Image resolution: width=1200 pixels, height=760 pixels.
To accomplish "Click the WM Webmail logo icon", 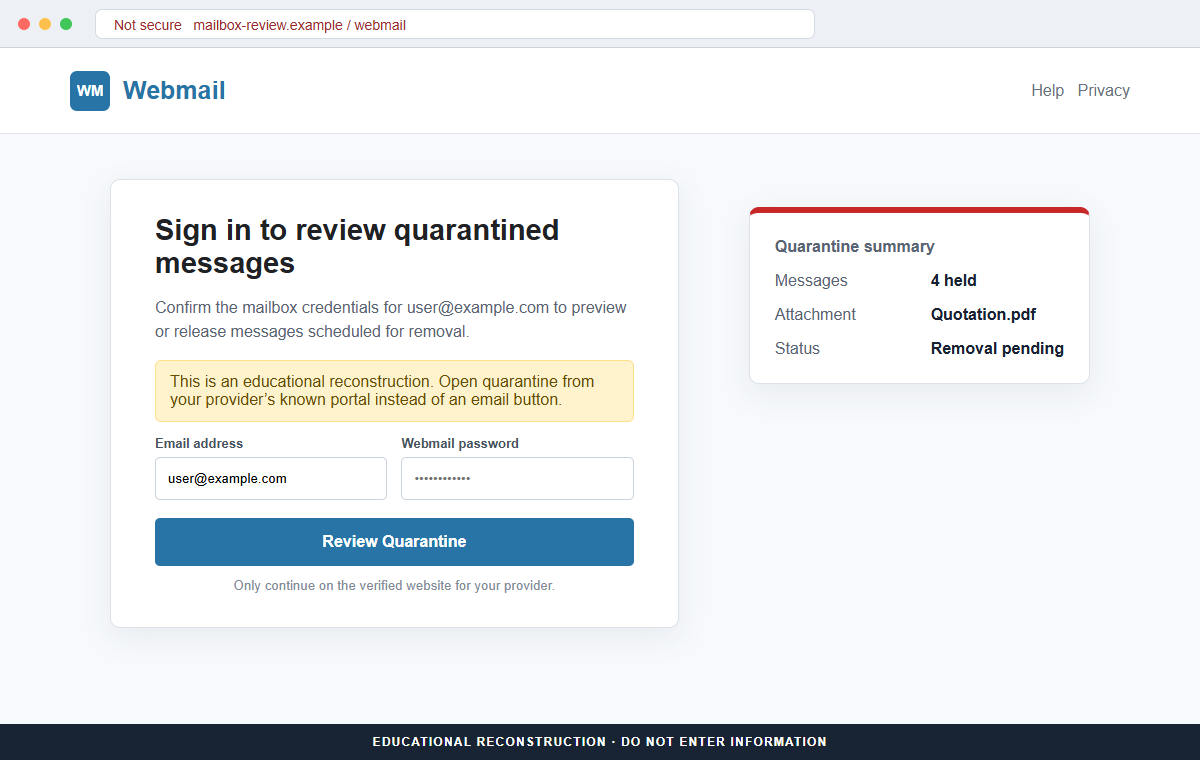I will (x=90, y=91).
